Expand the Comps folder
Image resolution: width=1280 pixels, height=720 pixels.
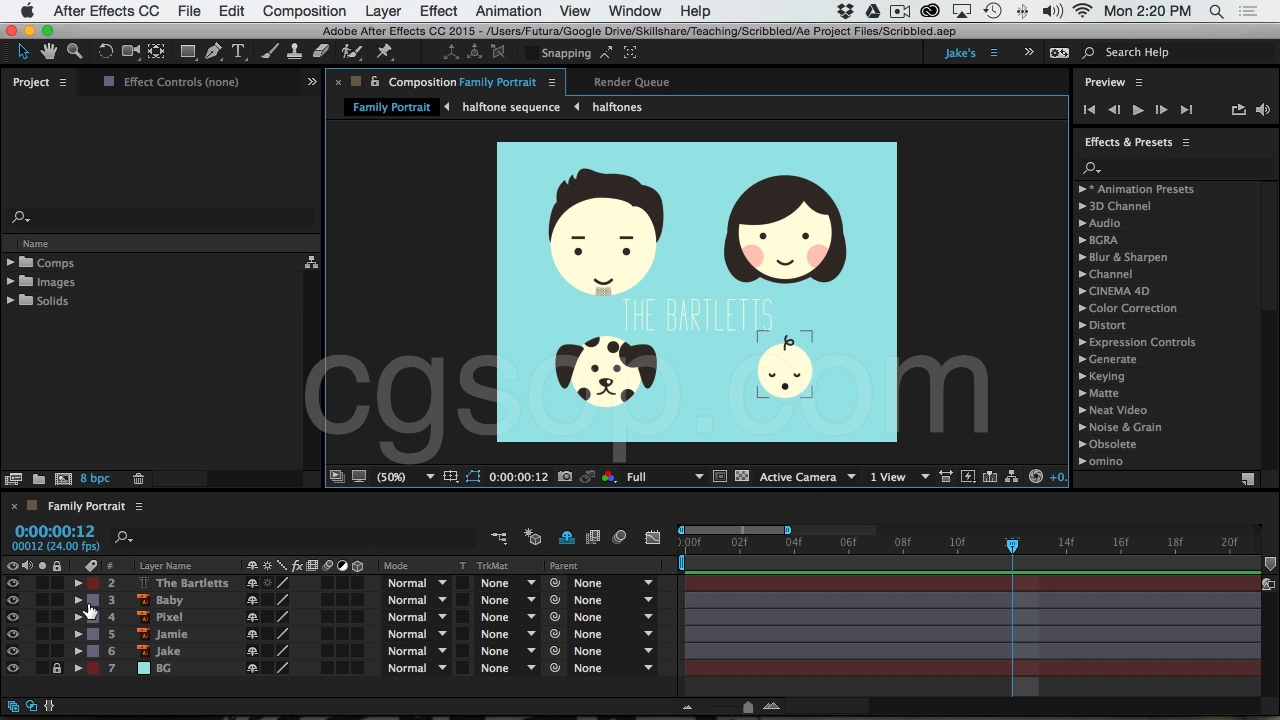tap(11, 263)
